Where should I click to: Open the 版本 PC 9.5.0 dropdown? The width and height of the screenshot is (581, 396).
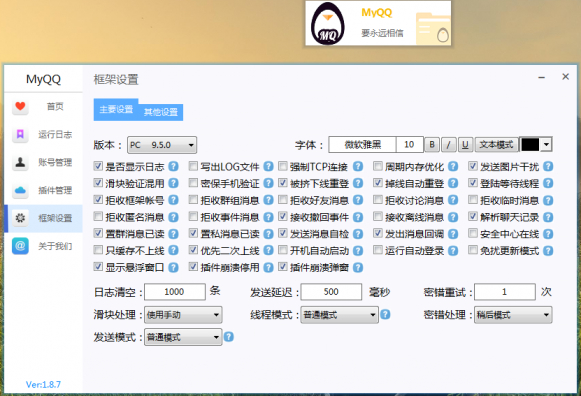162,145
